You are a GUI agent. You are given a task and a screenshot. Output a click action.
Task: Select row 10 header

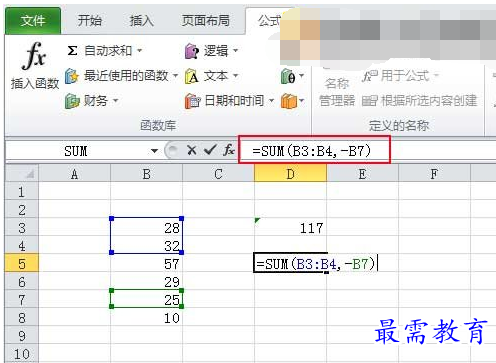[22, 354]
